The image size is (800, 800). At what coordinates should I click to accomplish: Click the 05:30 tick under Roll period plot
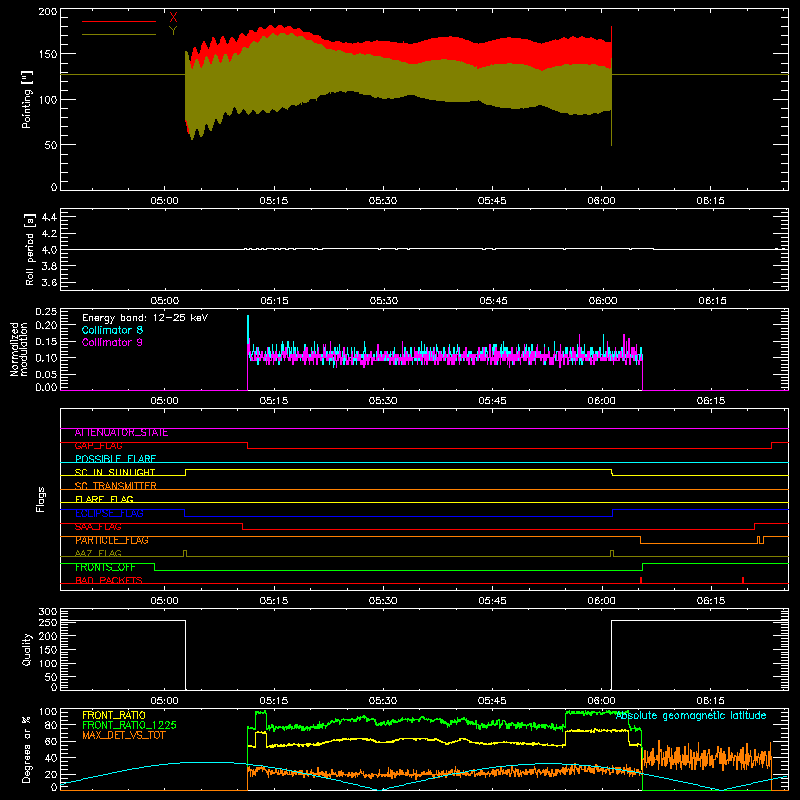tap(384, 301)
